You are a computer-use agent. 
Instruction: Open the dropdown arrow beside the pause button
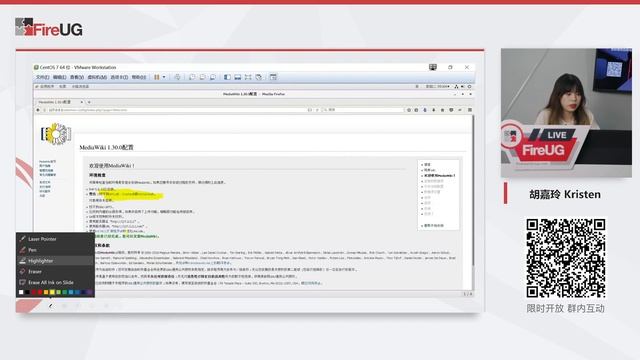click(x=164, y=77)
